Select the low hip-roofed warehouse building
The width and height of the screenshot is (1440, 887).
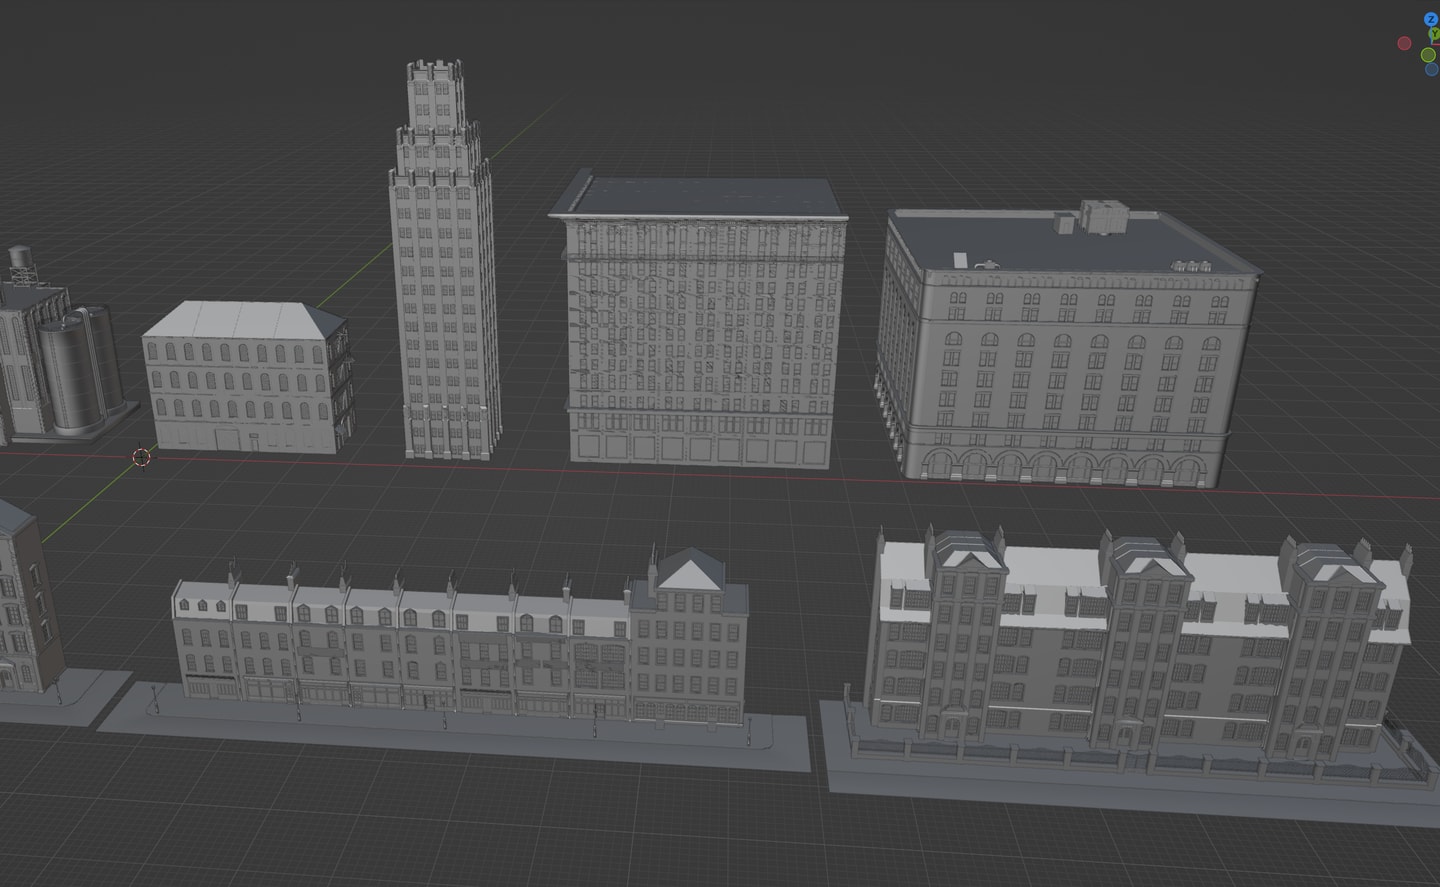coord(247,377)
